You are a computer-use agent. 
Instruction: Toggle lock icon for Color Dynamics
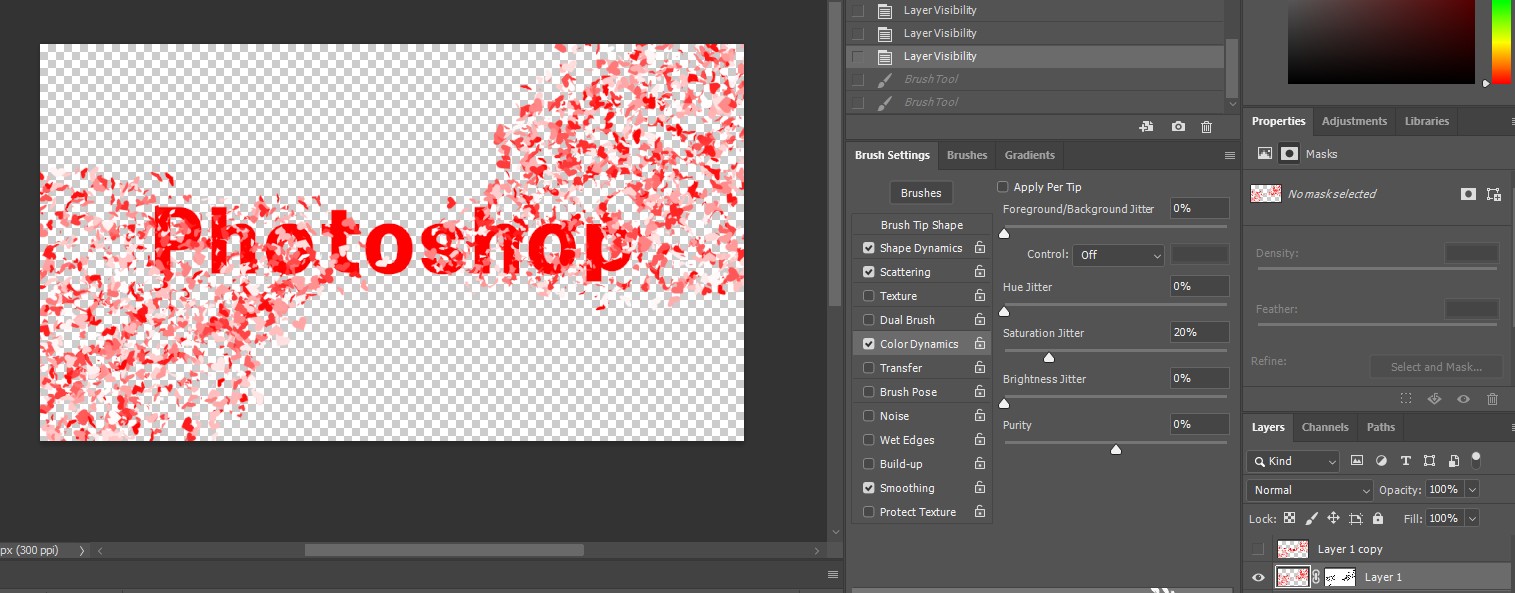980,344
